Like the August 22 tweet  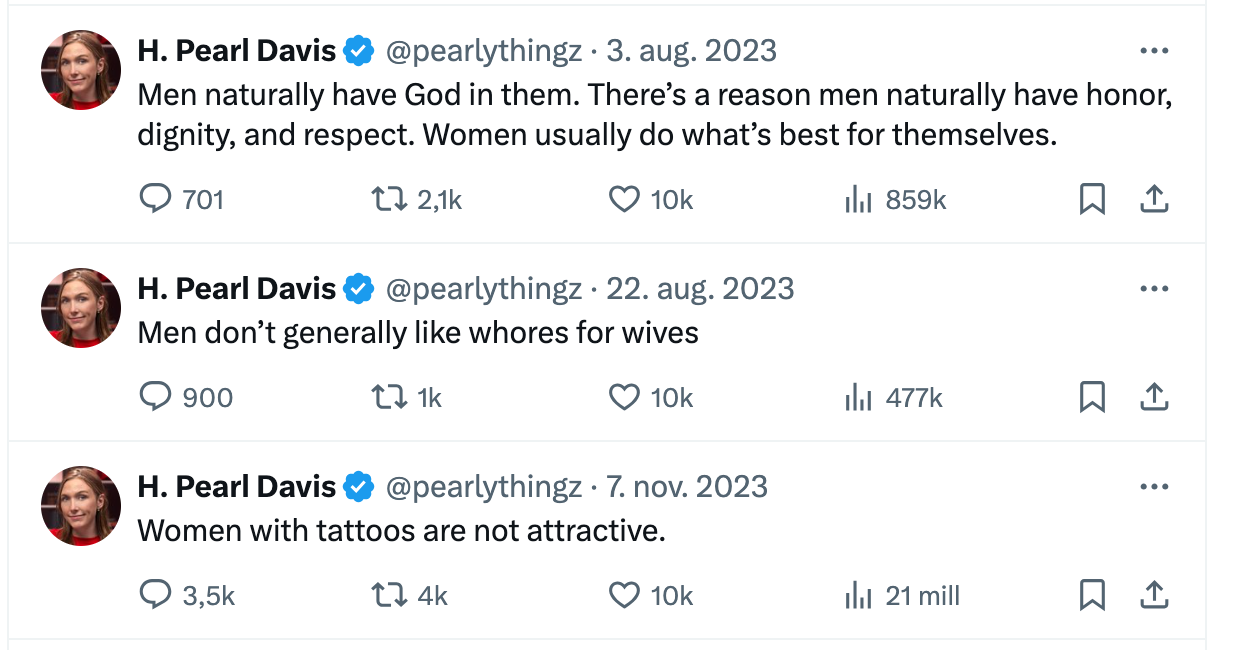click(x=650, y=398)
